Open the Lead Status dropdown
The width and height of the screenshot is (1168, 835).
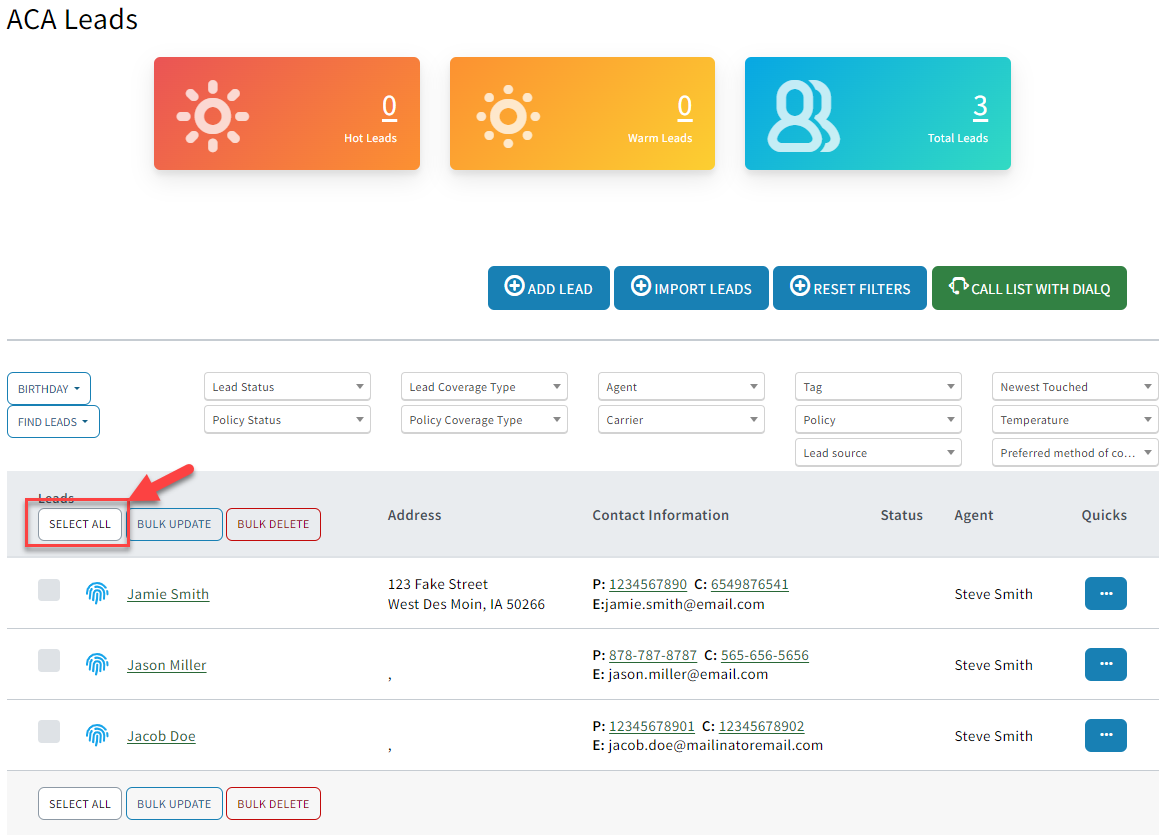287,386
